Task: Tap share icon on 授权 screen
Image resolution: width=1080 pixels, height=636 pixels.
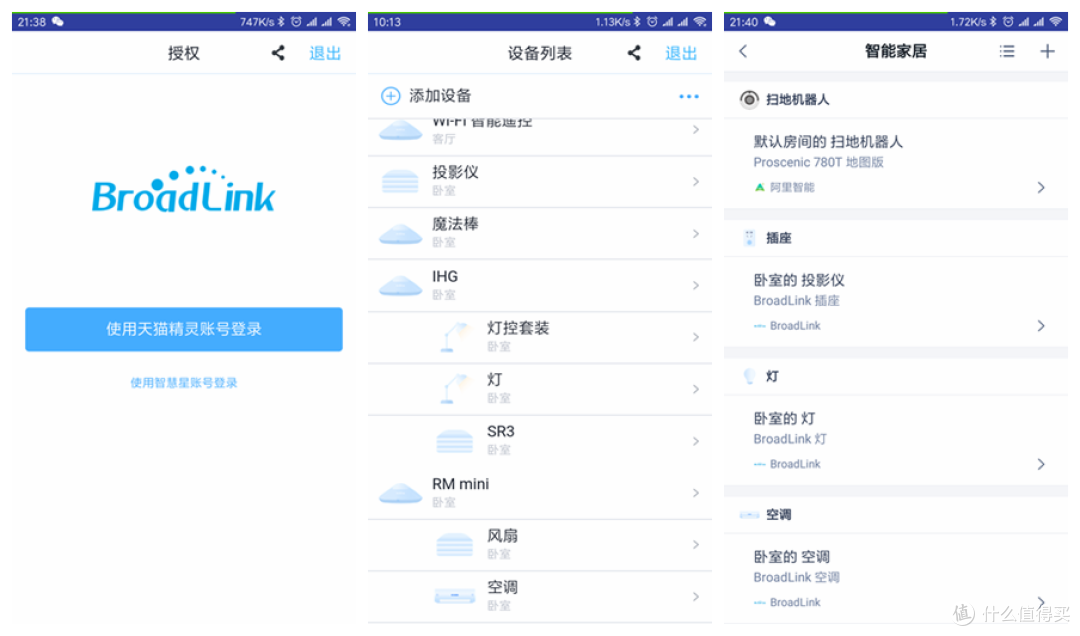Action: point(278,53)
